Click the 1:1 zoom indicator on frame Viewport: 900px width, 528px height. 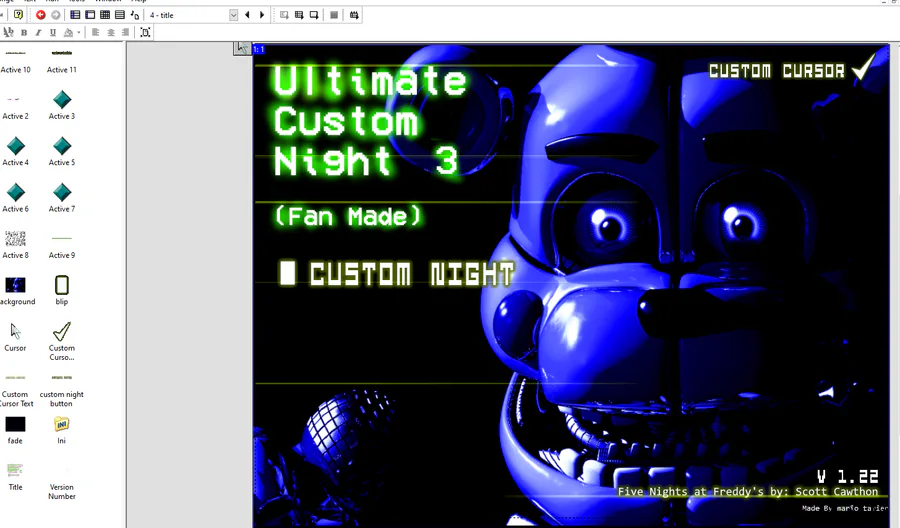(x=259, y=49)
